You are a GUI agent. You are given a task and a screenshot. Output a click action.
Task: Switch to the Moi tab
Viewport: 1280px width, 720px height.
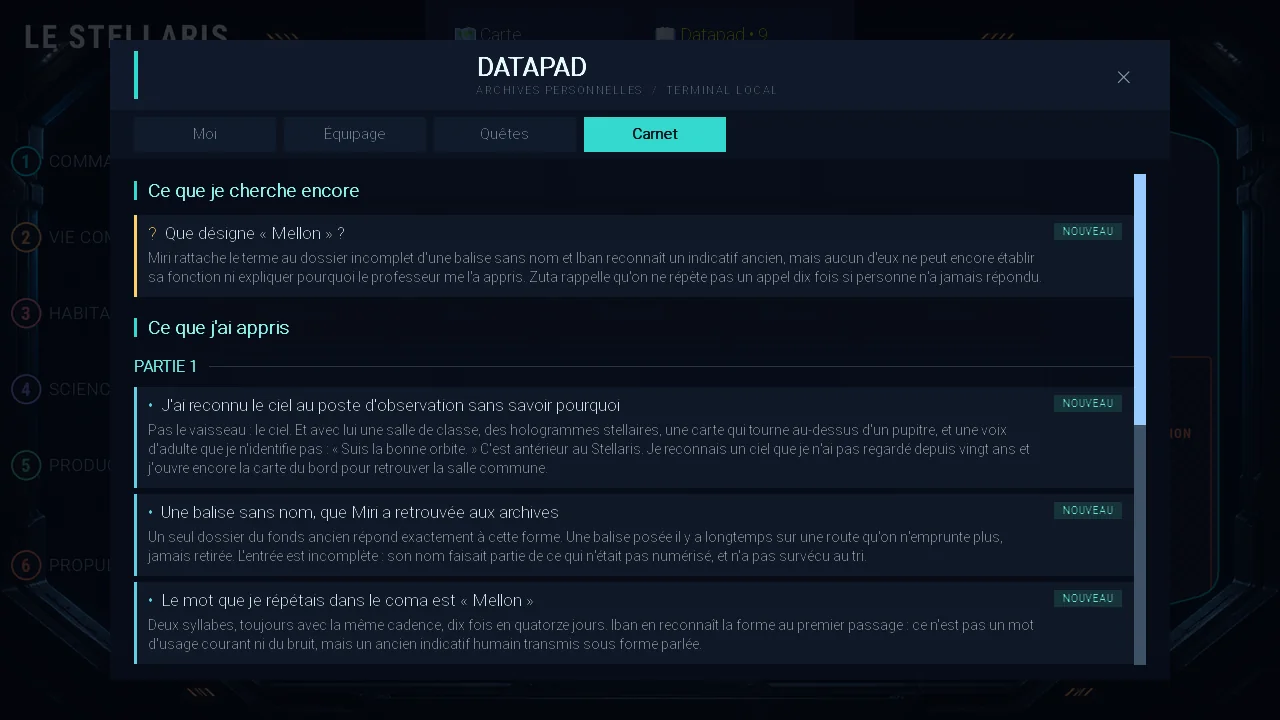point(205,134)
